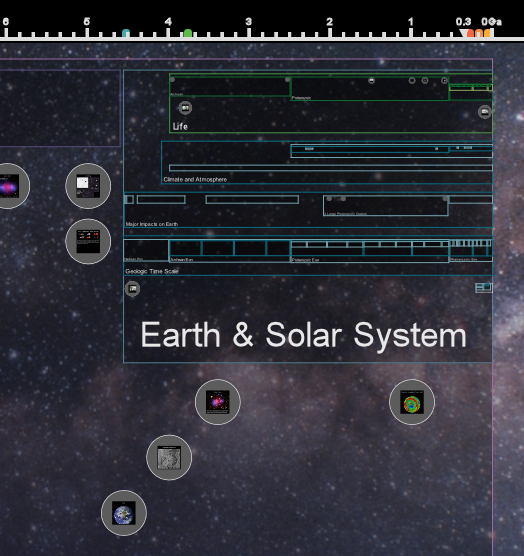Click the 2 label on the time axis

tap(329, 22)
